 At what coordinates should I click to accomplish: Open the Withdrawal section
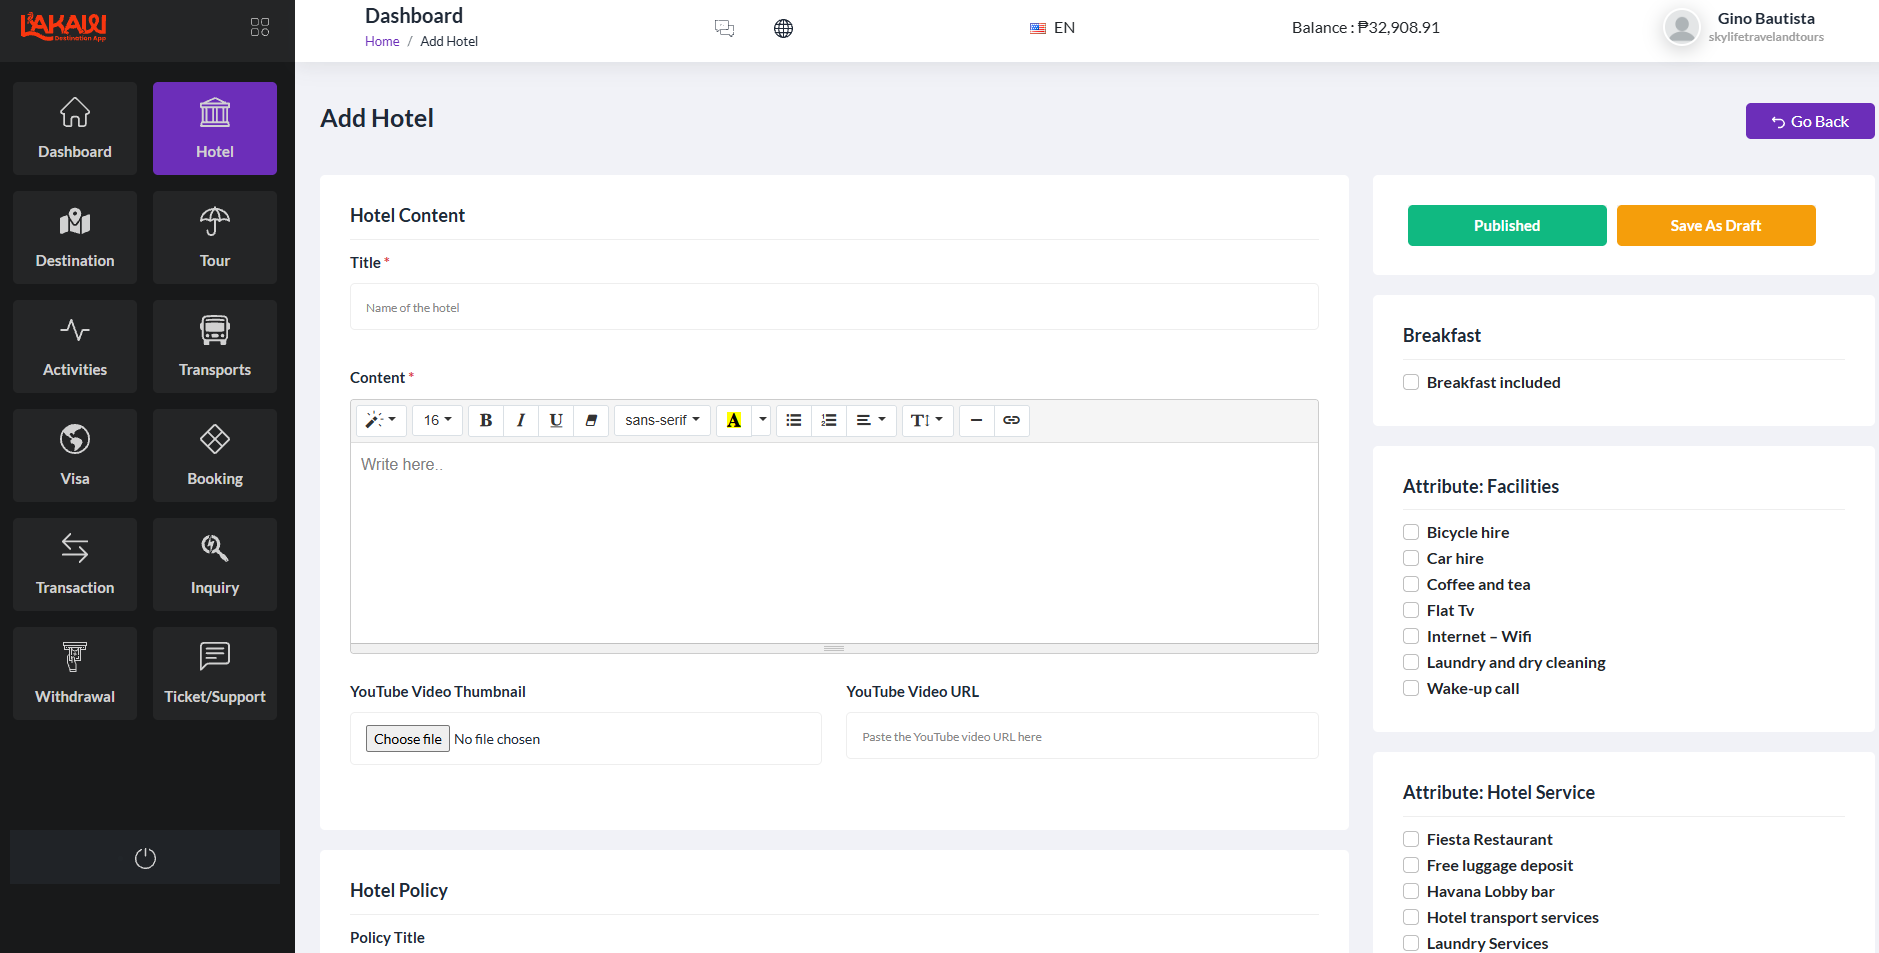tap(75, 673)
